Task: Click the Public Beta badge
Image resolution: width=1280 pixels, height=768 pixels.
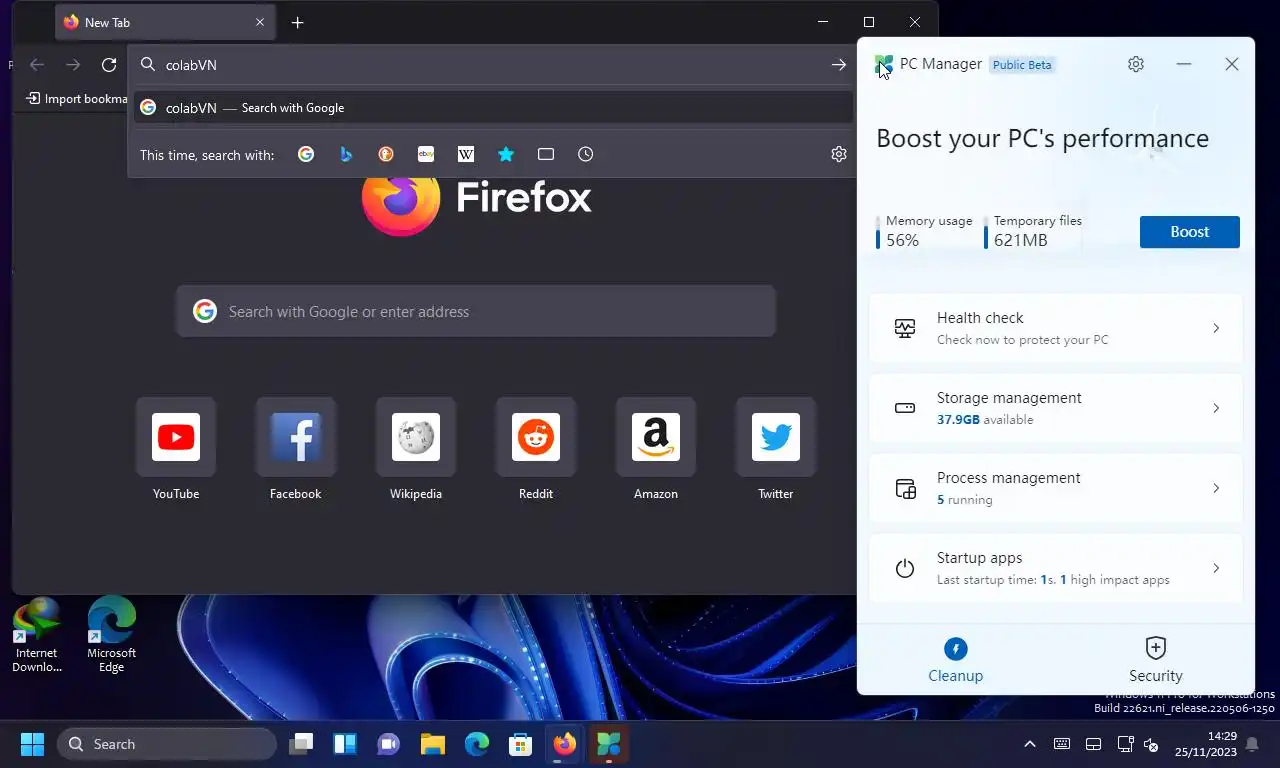Action: pyautogui.click(x=1022, y=65)
